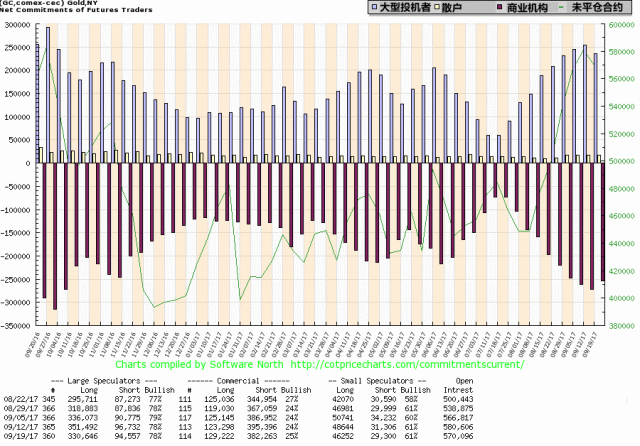Click the 600000 right axis label
The image size is (640, 446).
point(622,25)
